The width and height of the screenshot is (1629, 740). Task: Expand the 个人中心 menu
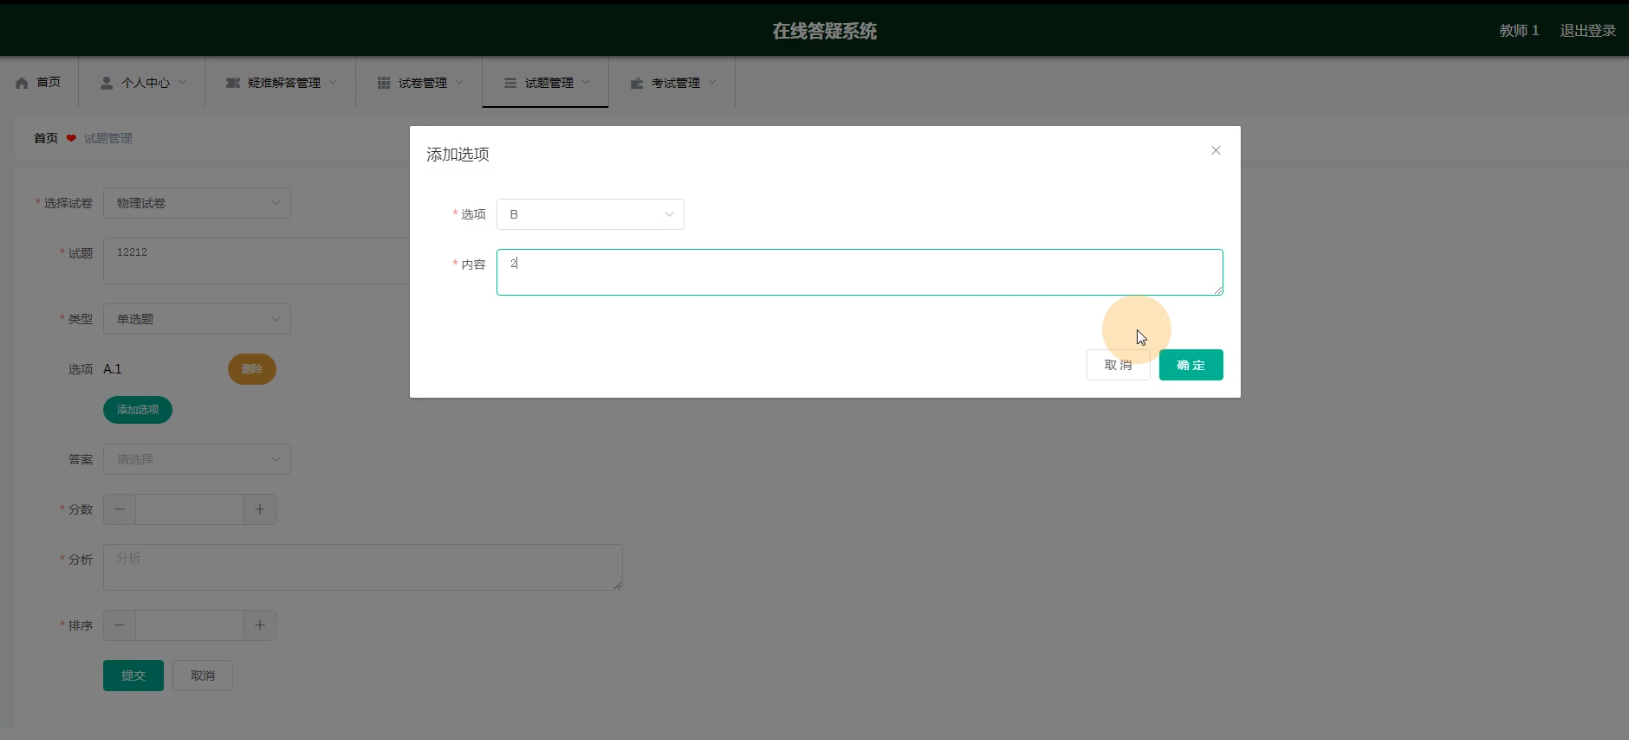(x=142, y=82)
